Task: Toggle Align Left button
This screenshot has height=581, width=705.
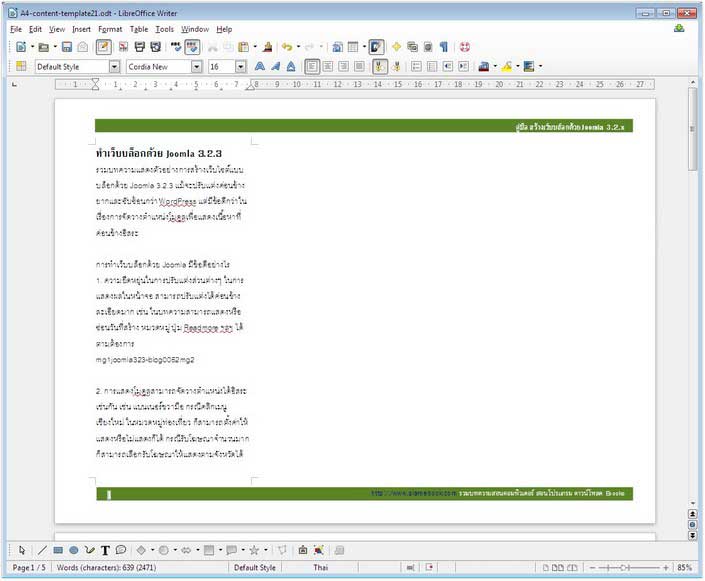Action: pyautogui.click(x=312, y=67)
